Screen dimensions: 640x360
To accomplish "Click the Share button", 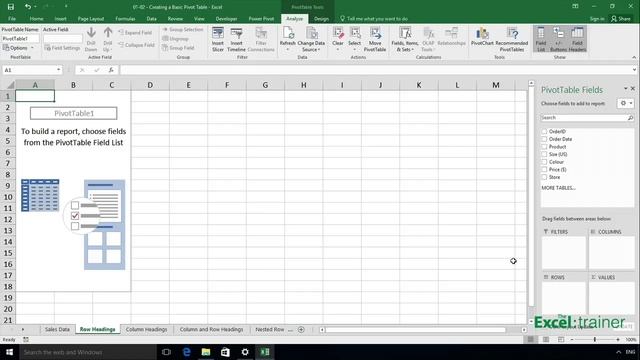I will click(621, 19).
